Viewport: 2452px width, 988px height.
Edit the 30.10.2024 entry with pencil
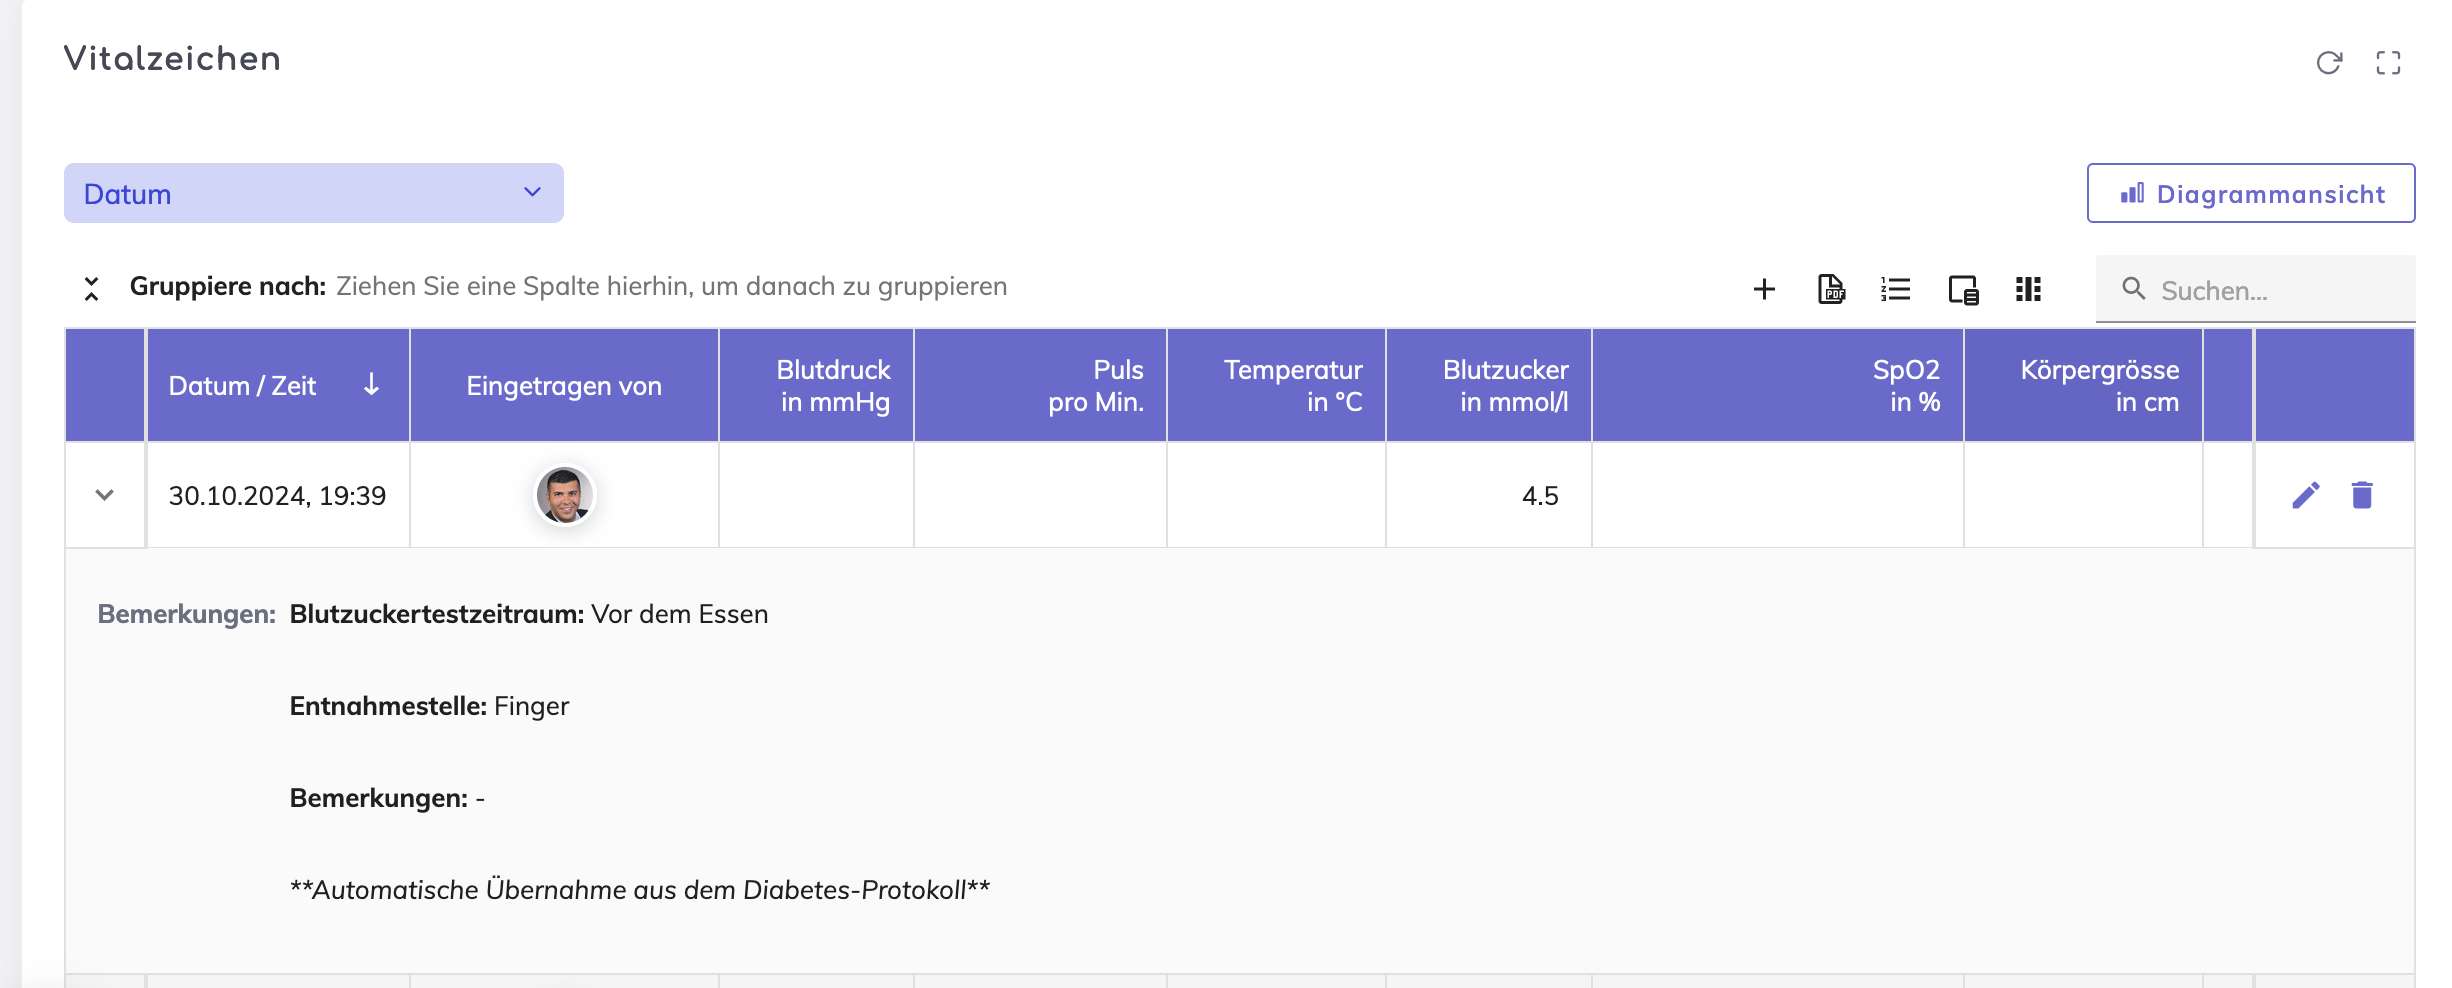(x=2305, y=496)
